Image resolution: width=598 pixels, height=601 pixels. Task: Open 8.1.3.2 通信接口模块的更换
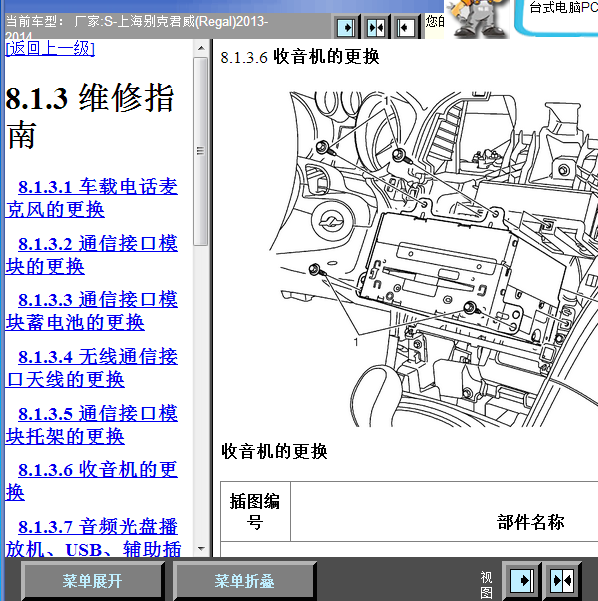pos(92,255)
